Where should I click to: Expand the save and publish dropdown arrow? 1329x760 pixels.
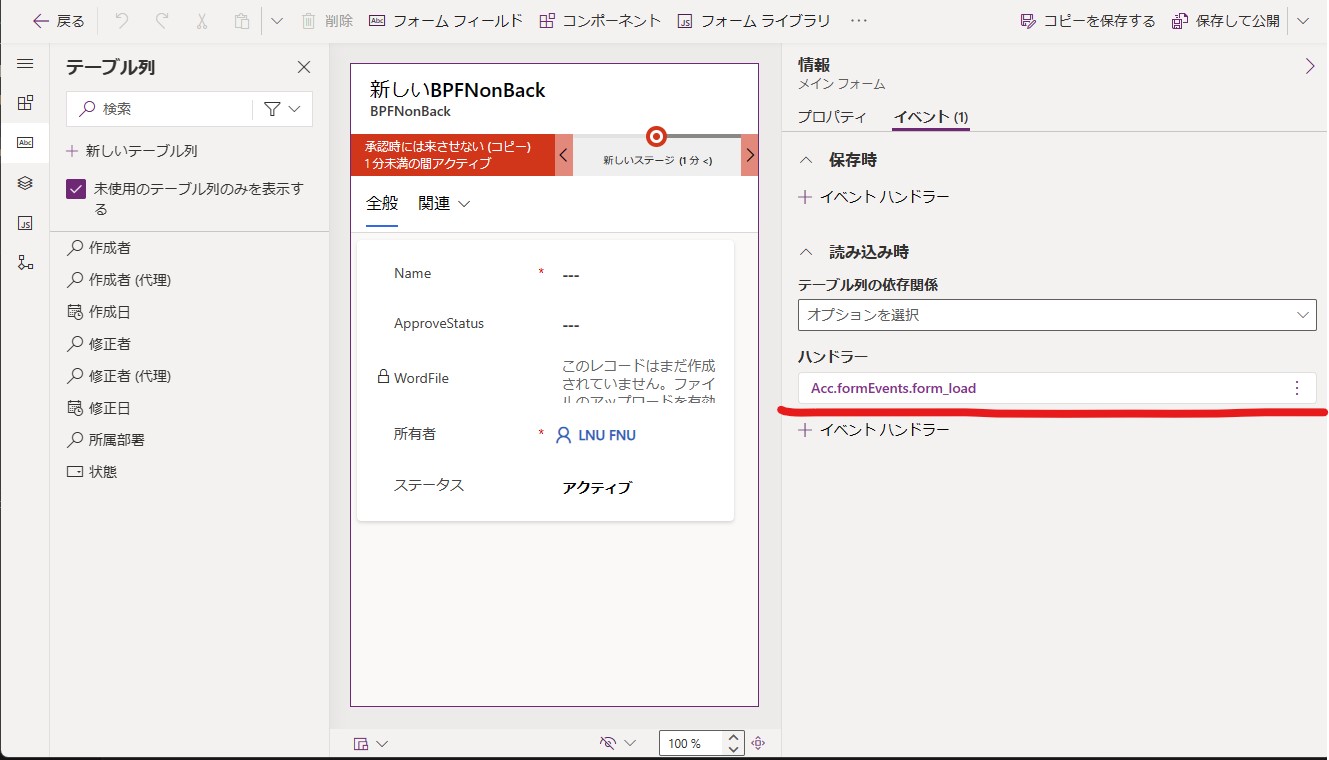(x=1302, y=21)
